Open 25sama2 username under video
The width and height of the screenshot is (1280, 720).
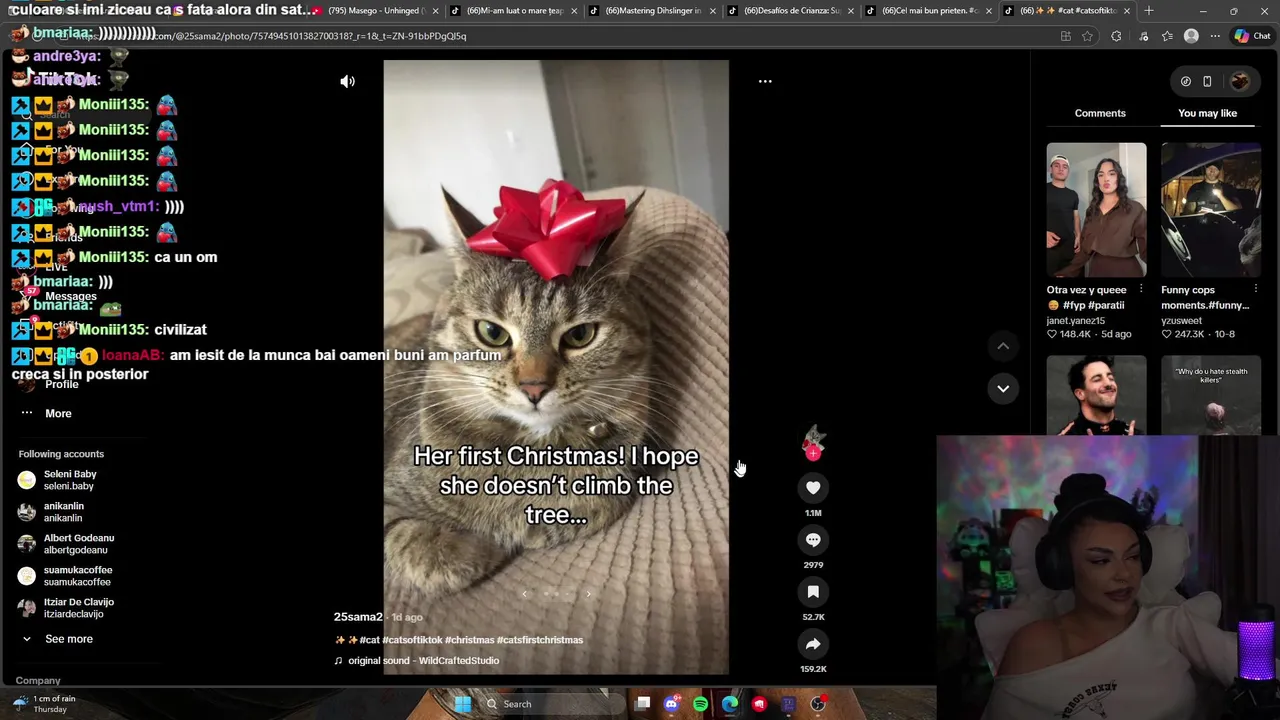(358, 617)
